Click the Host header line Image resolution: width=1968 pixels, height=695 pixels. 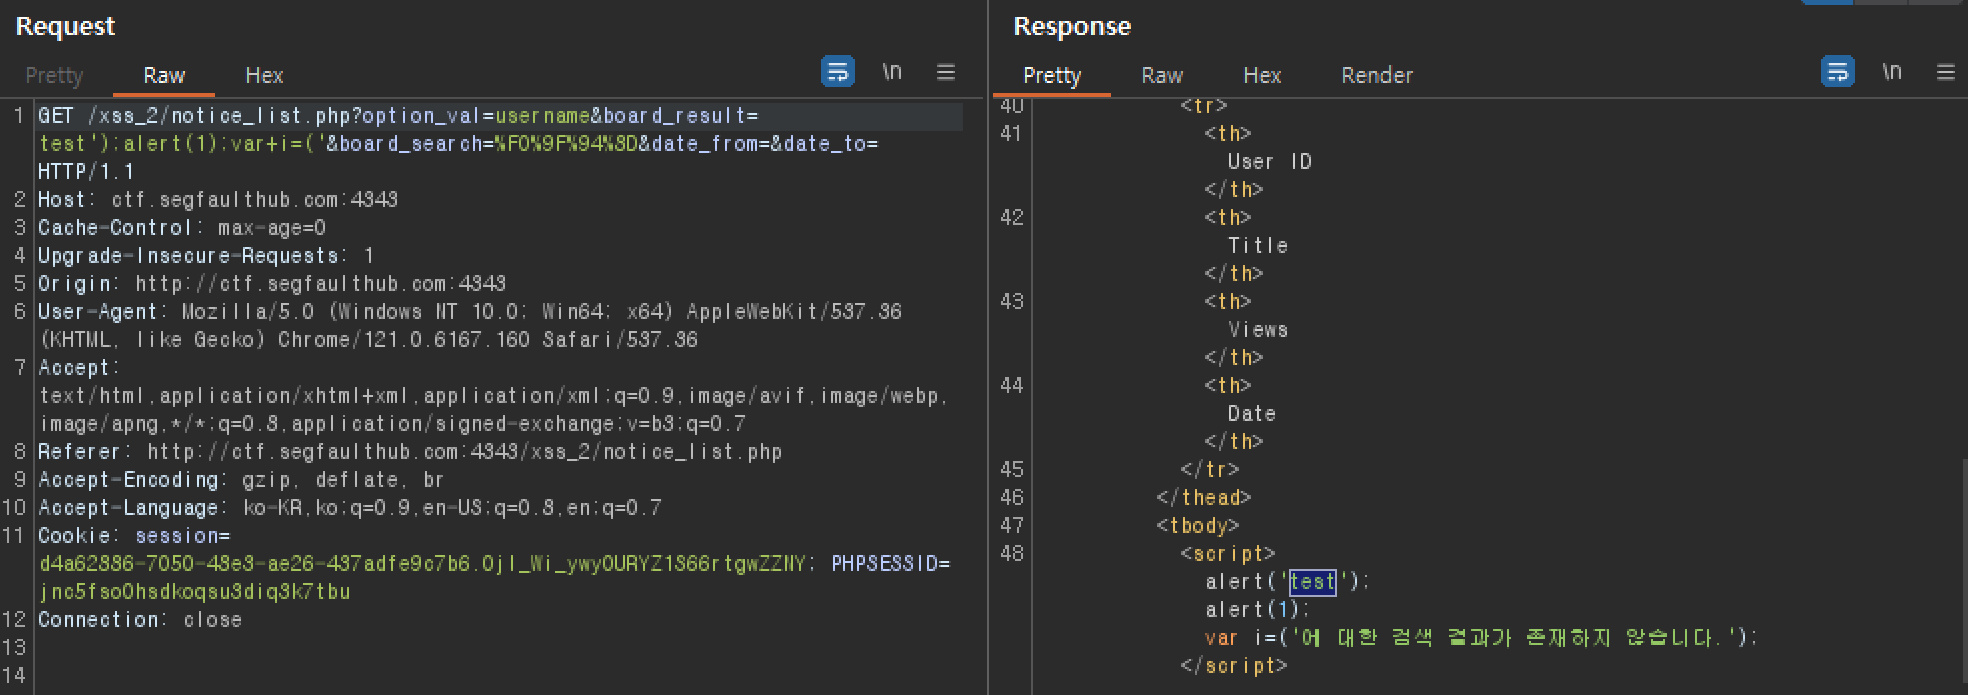tap(218, 200)
